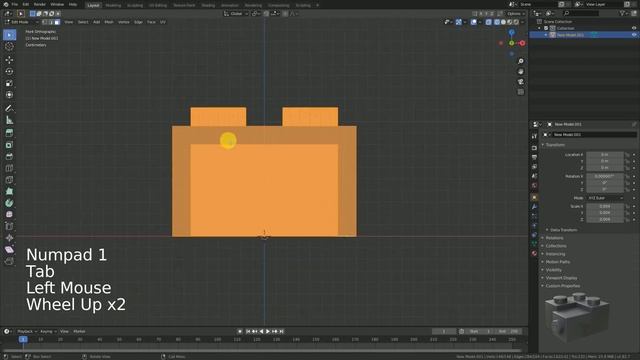Select the Shear tool
The height and width of the screenshot is (360, 640).
[x=9, y=249]
